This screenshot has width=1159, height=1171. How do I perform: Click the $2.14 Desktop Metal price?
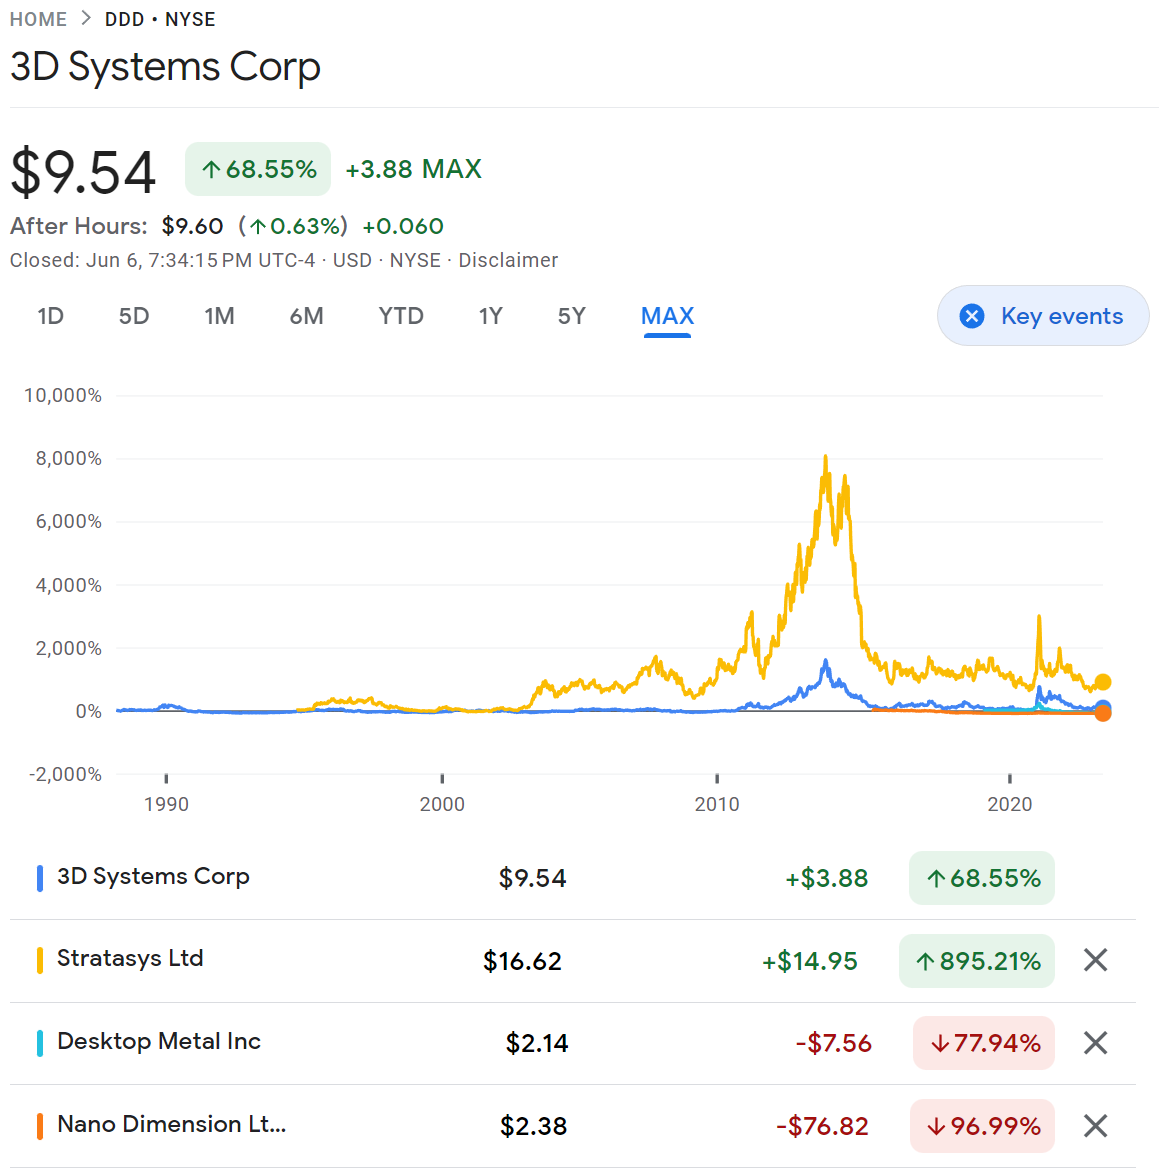point(536,1043)
